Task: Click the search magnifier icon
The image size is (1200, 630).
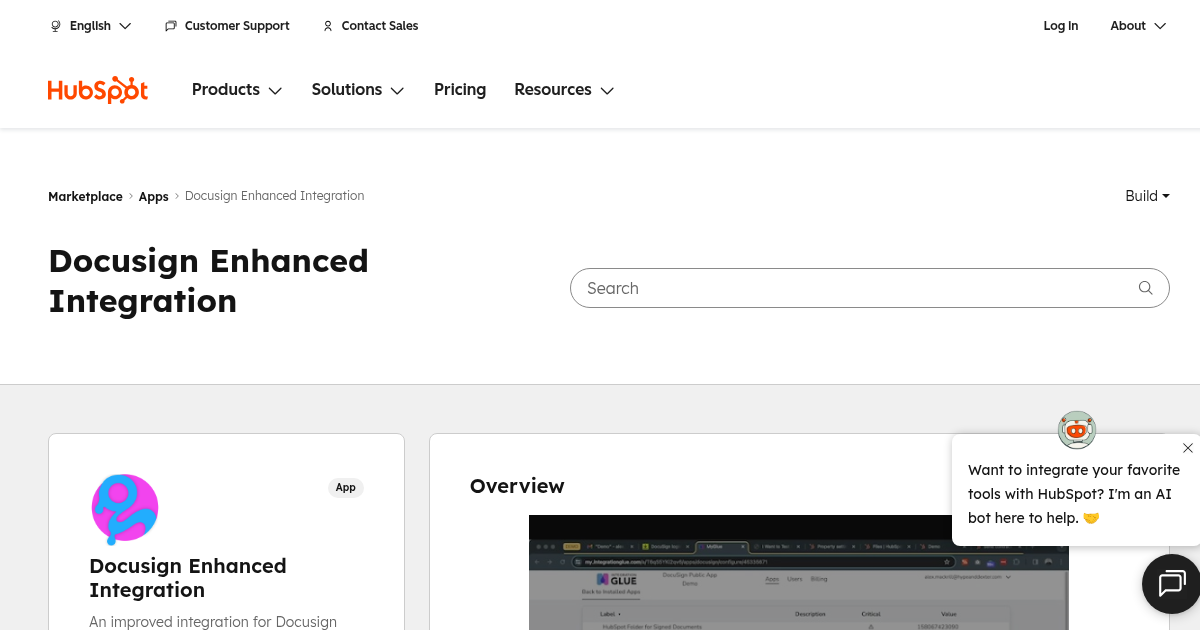Action: pyautogui.click(x=1146, y=288)
